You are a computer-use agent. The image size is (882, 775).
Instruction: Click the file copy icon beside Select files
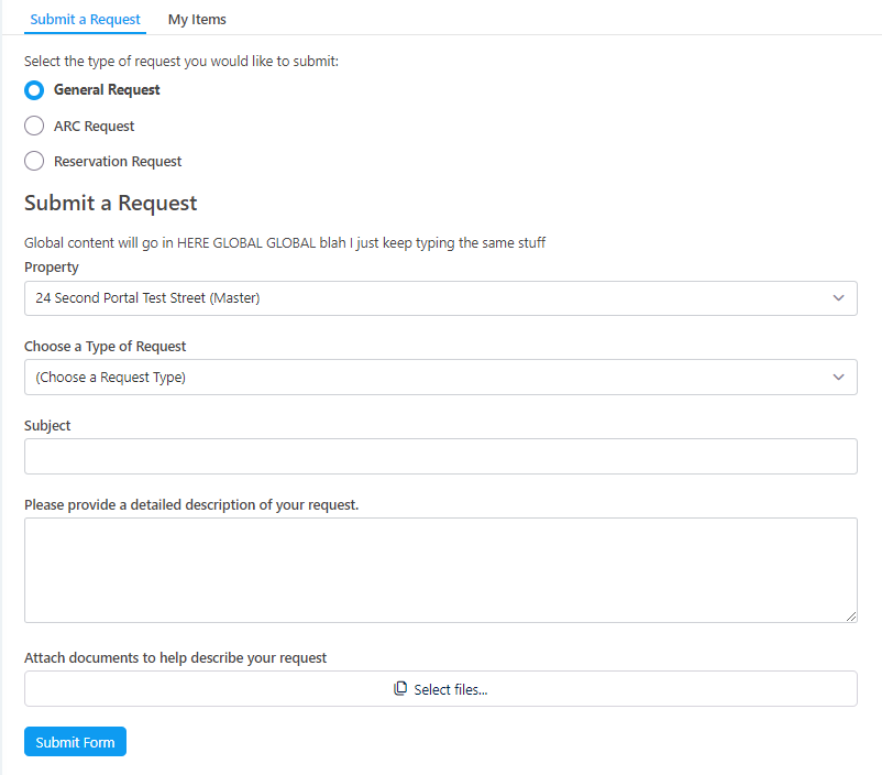click(x=400, y=688)
